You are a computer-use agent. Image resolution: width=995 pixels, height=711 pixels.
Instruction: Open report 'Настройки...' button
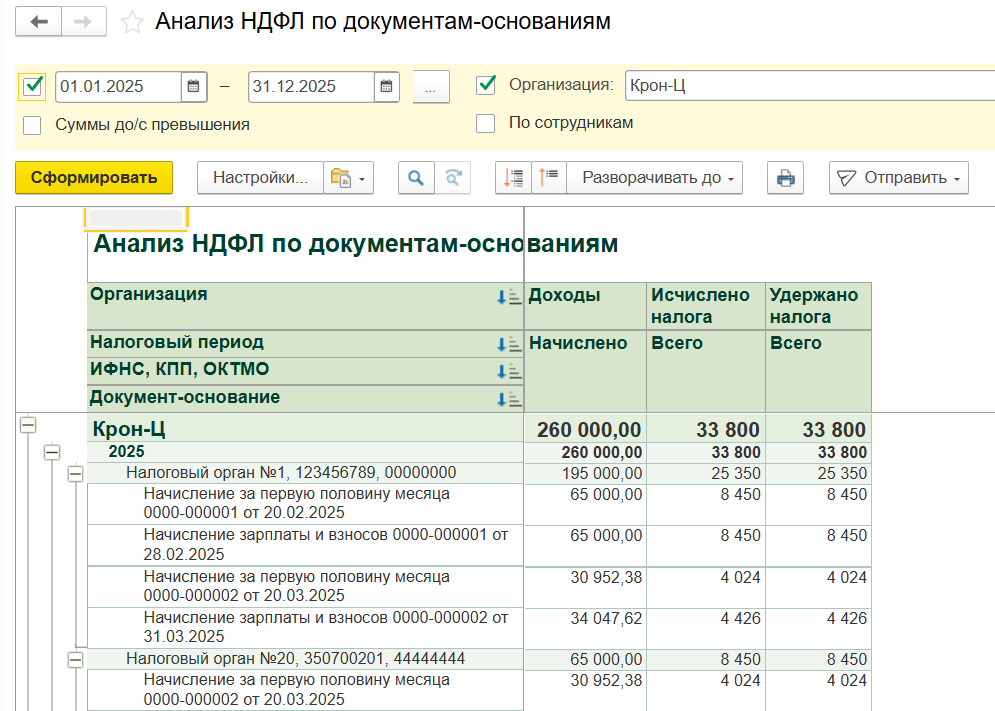[x=260, y=178]
